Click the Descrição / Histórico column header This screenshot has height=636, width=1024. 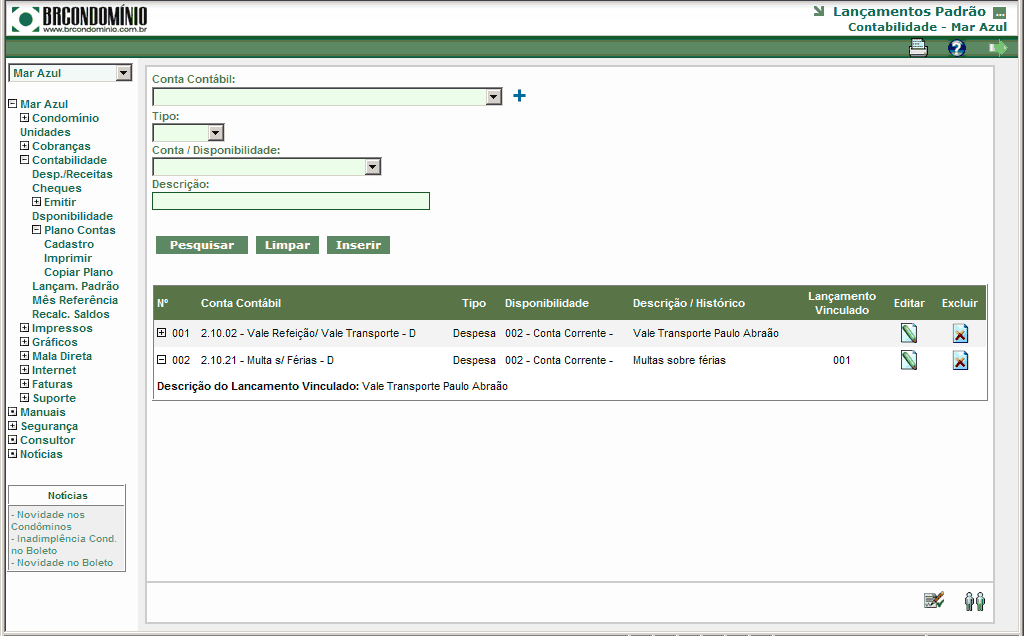tap(688, 303)
